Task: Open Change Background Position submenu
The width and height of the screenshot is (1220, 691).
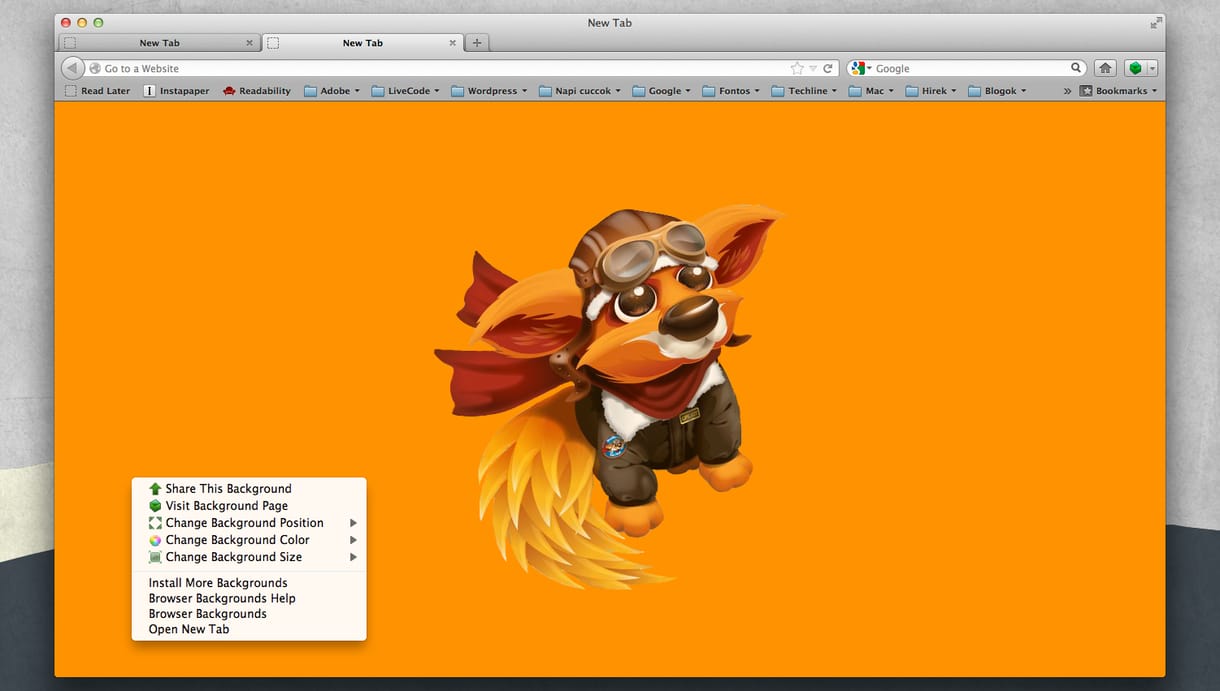Action: [x=249, y=523]
